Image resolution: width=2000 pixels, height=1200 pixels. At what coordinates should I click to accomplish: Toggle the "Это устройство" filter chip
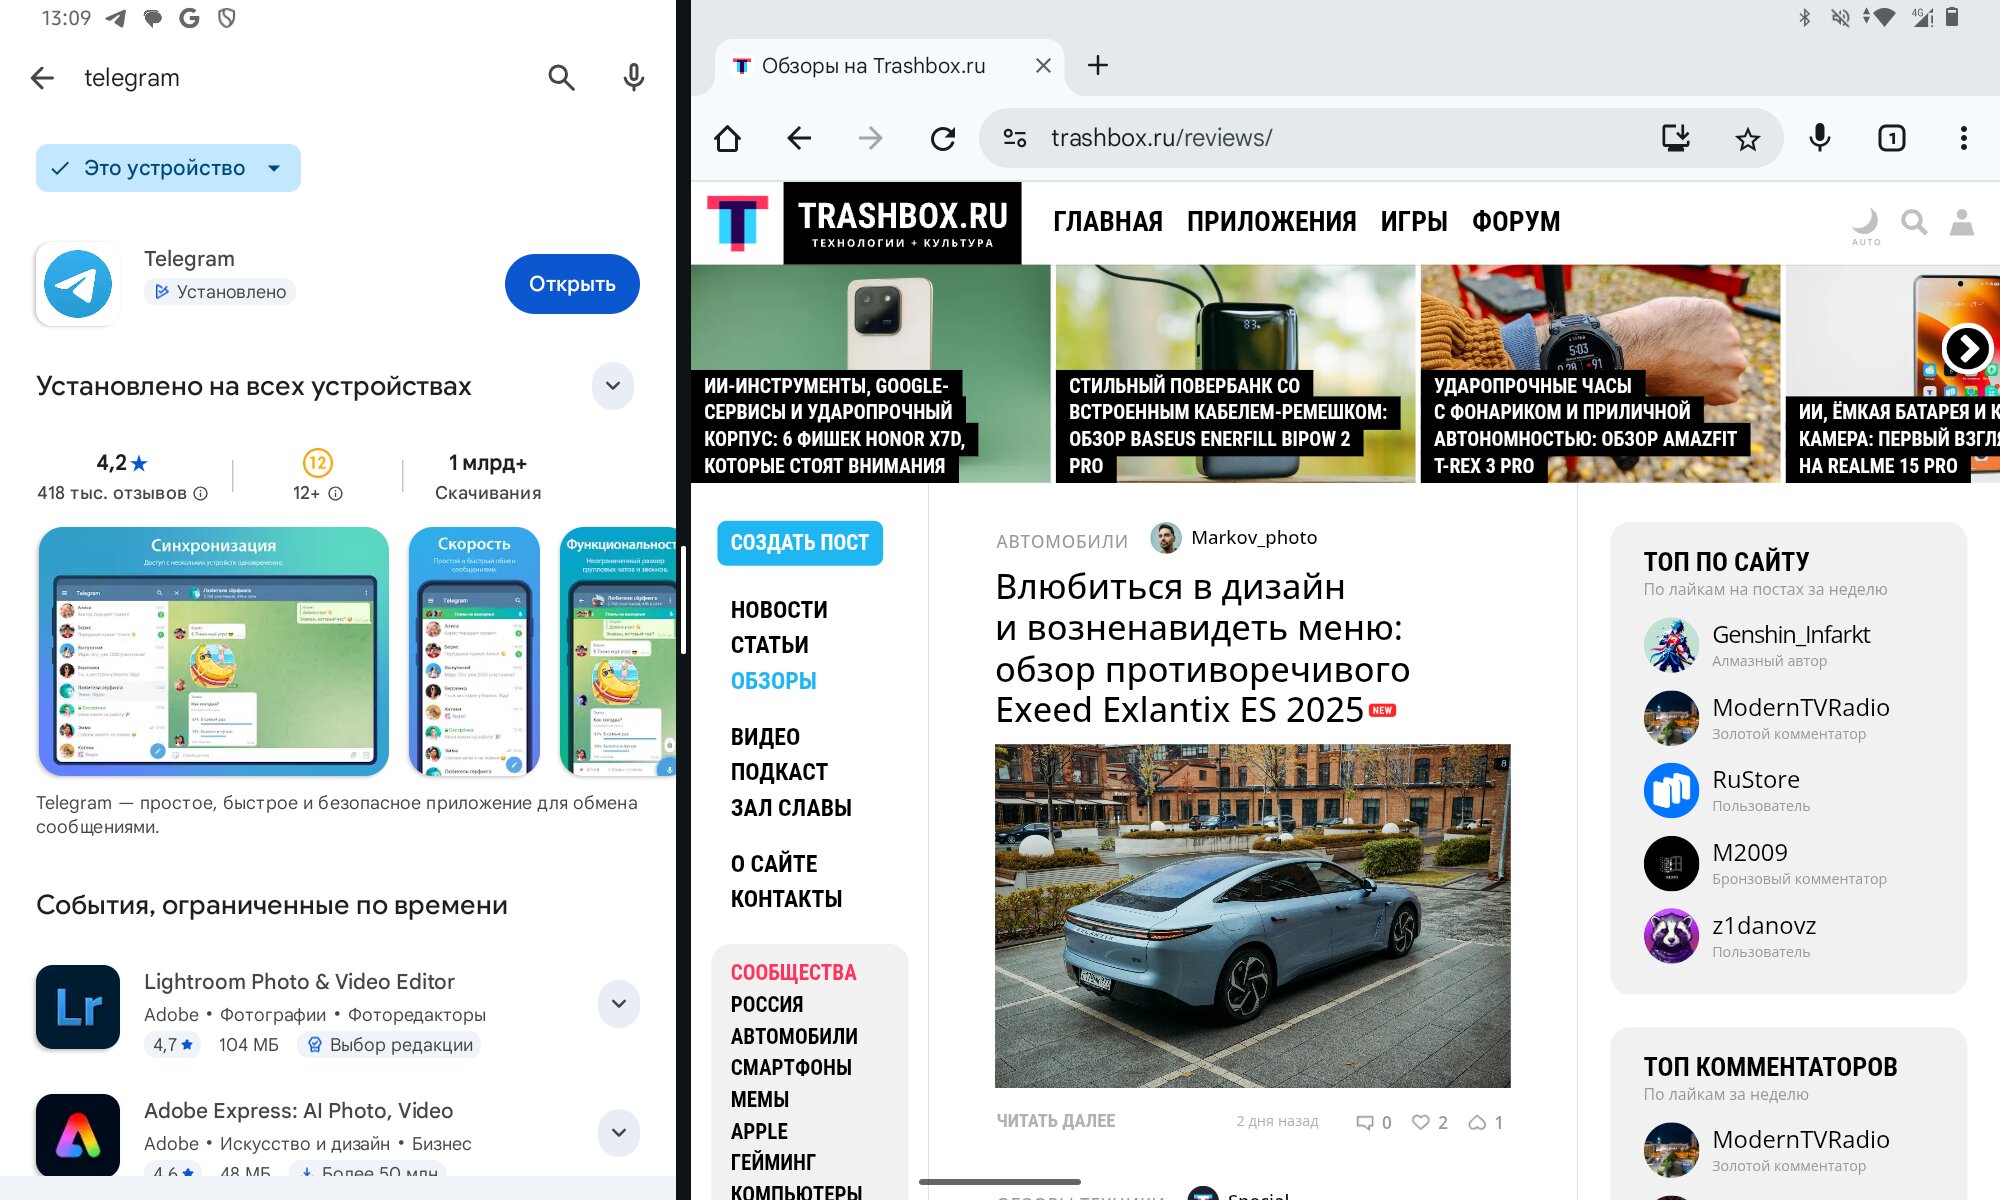[168, 168]
